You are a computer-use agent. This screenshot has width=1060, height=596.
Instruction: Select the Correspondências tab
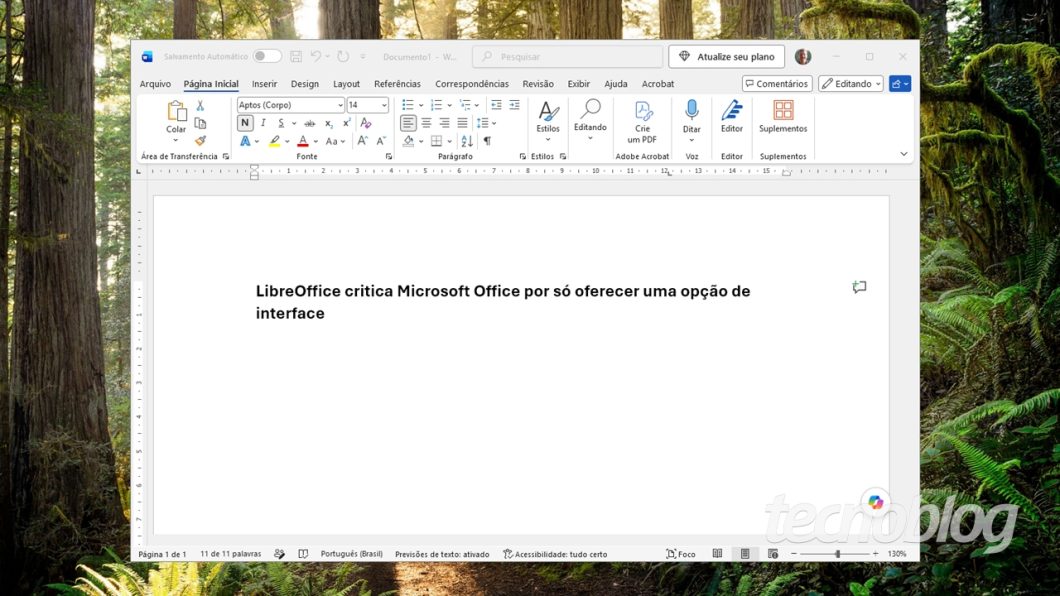click(x=472, y=84)
